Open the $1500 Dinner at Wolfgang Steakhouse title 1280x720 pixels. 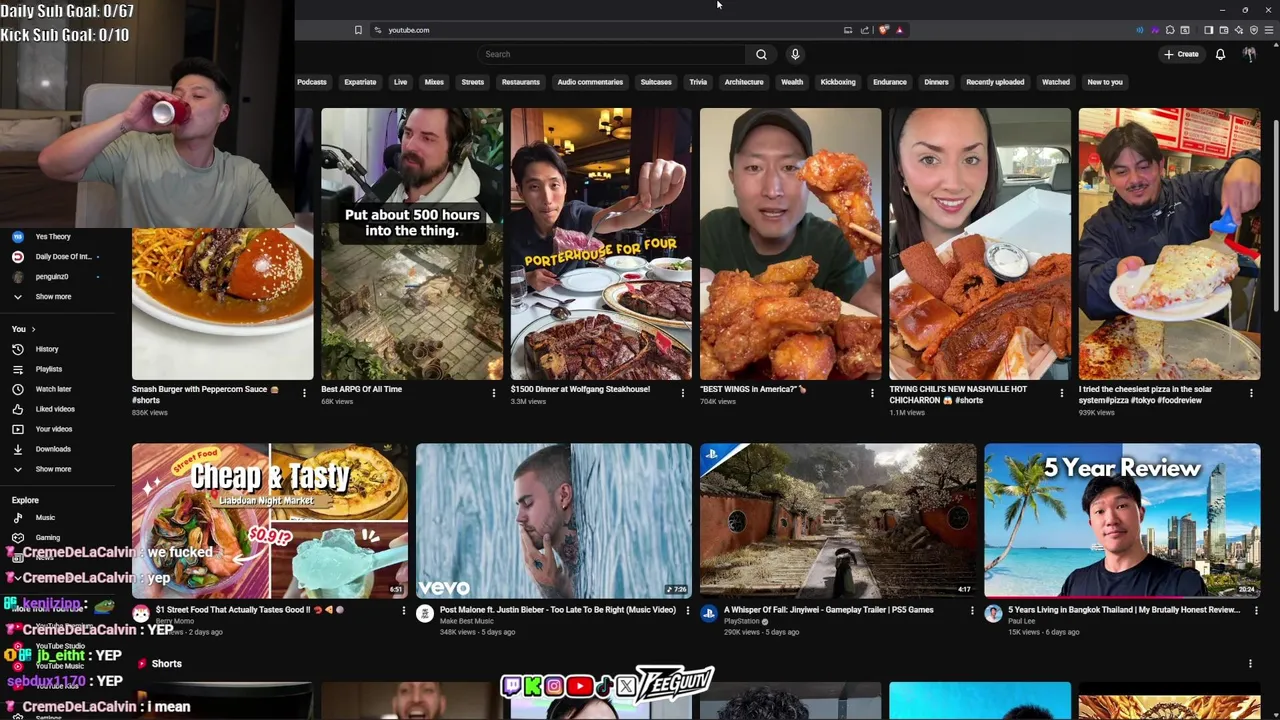(x=580, y=389)
